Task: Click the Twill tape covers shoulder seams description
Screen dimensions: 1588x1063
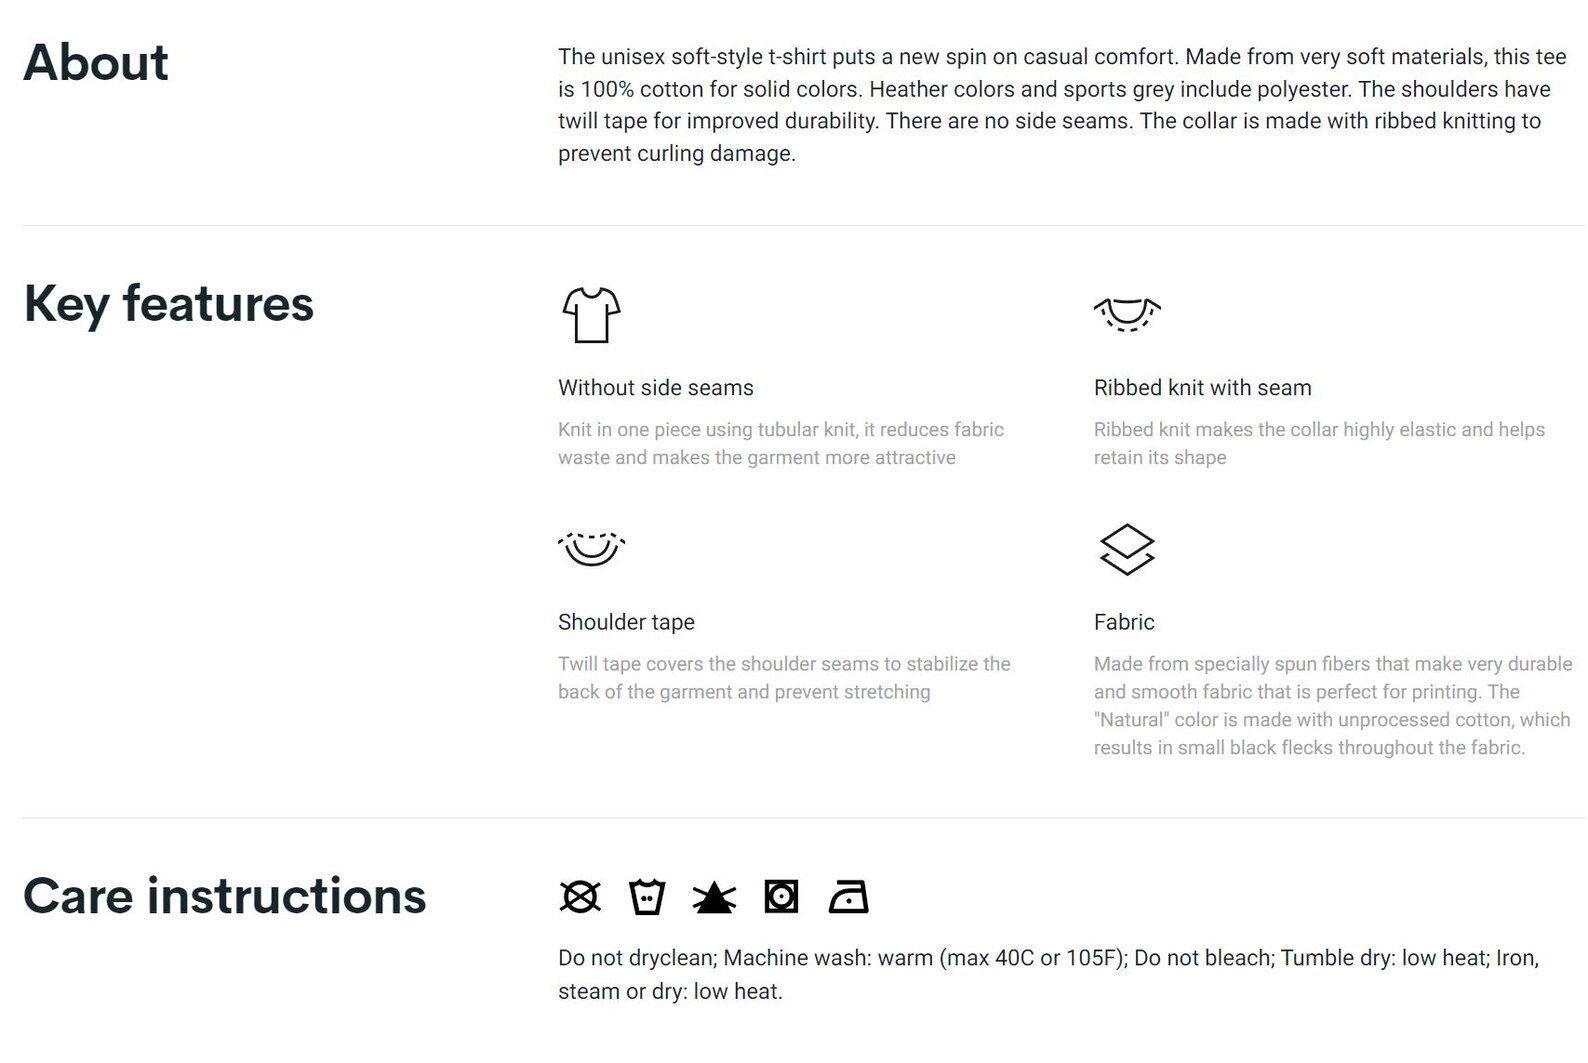Action: point(784,678)
